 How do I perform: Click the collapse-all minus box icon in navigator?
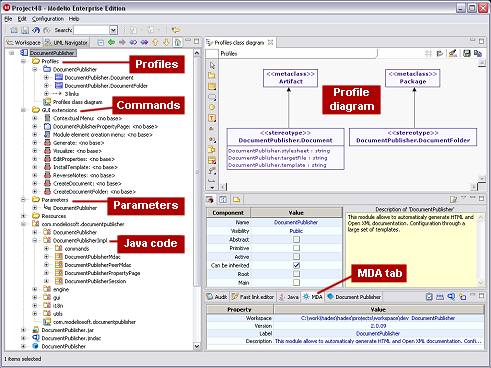pos(100,42)
